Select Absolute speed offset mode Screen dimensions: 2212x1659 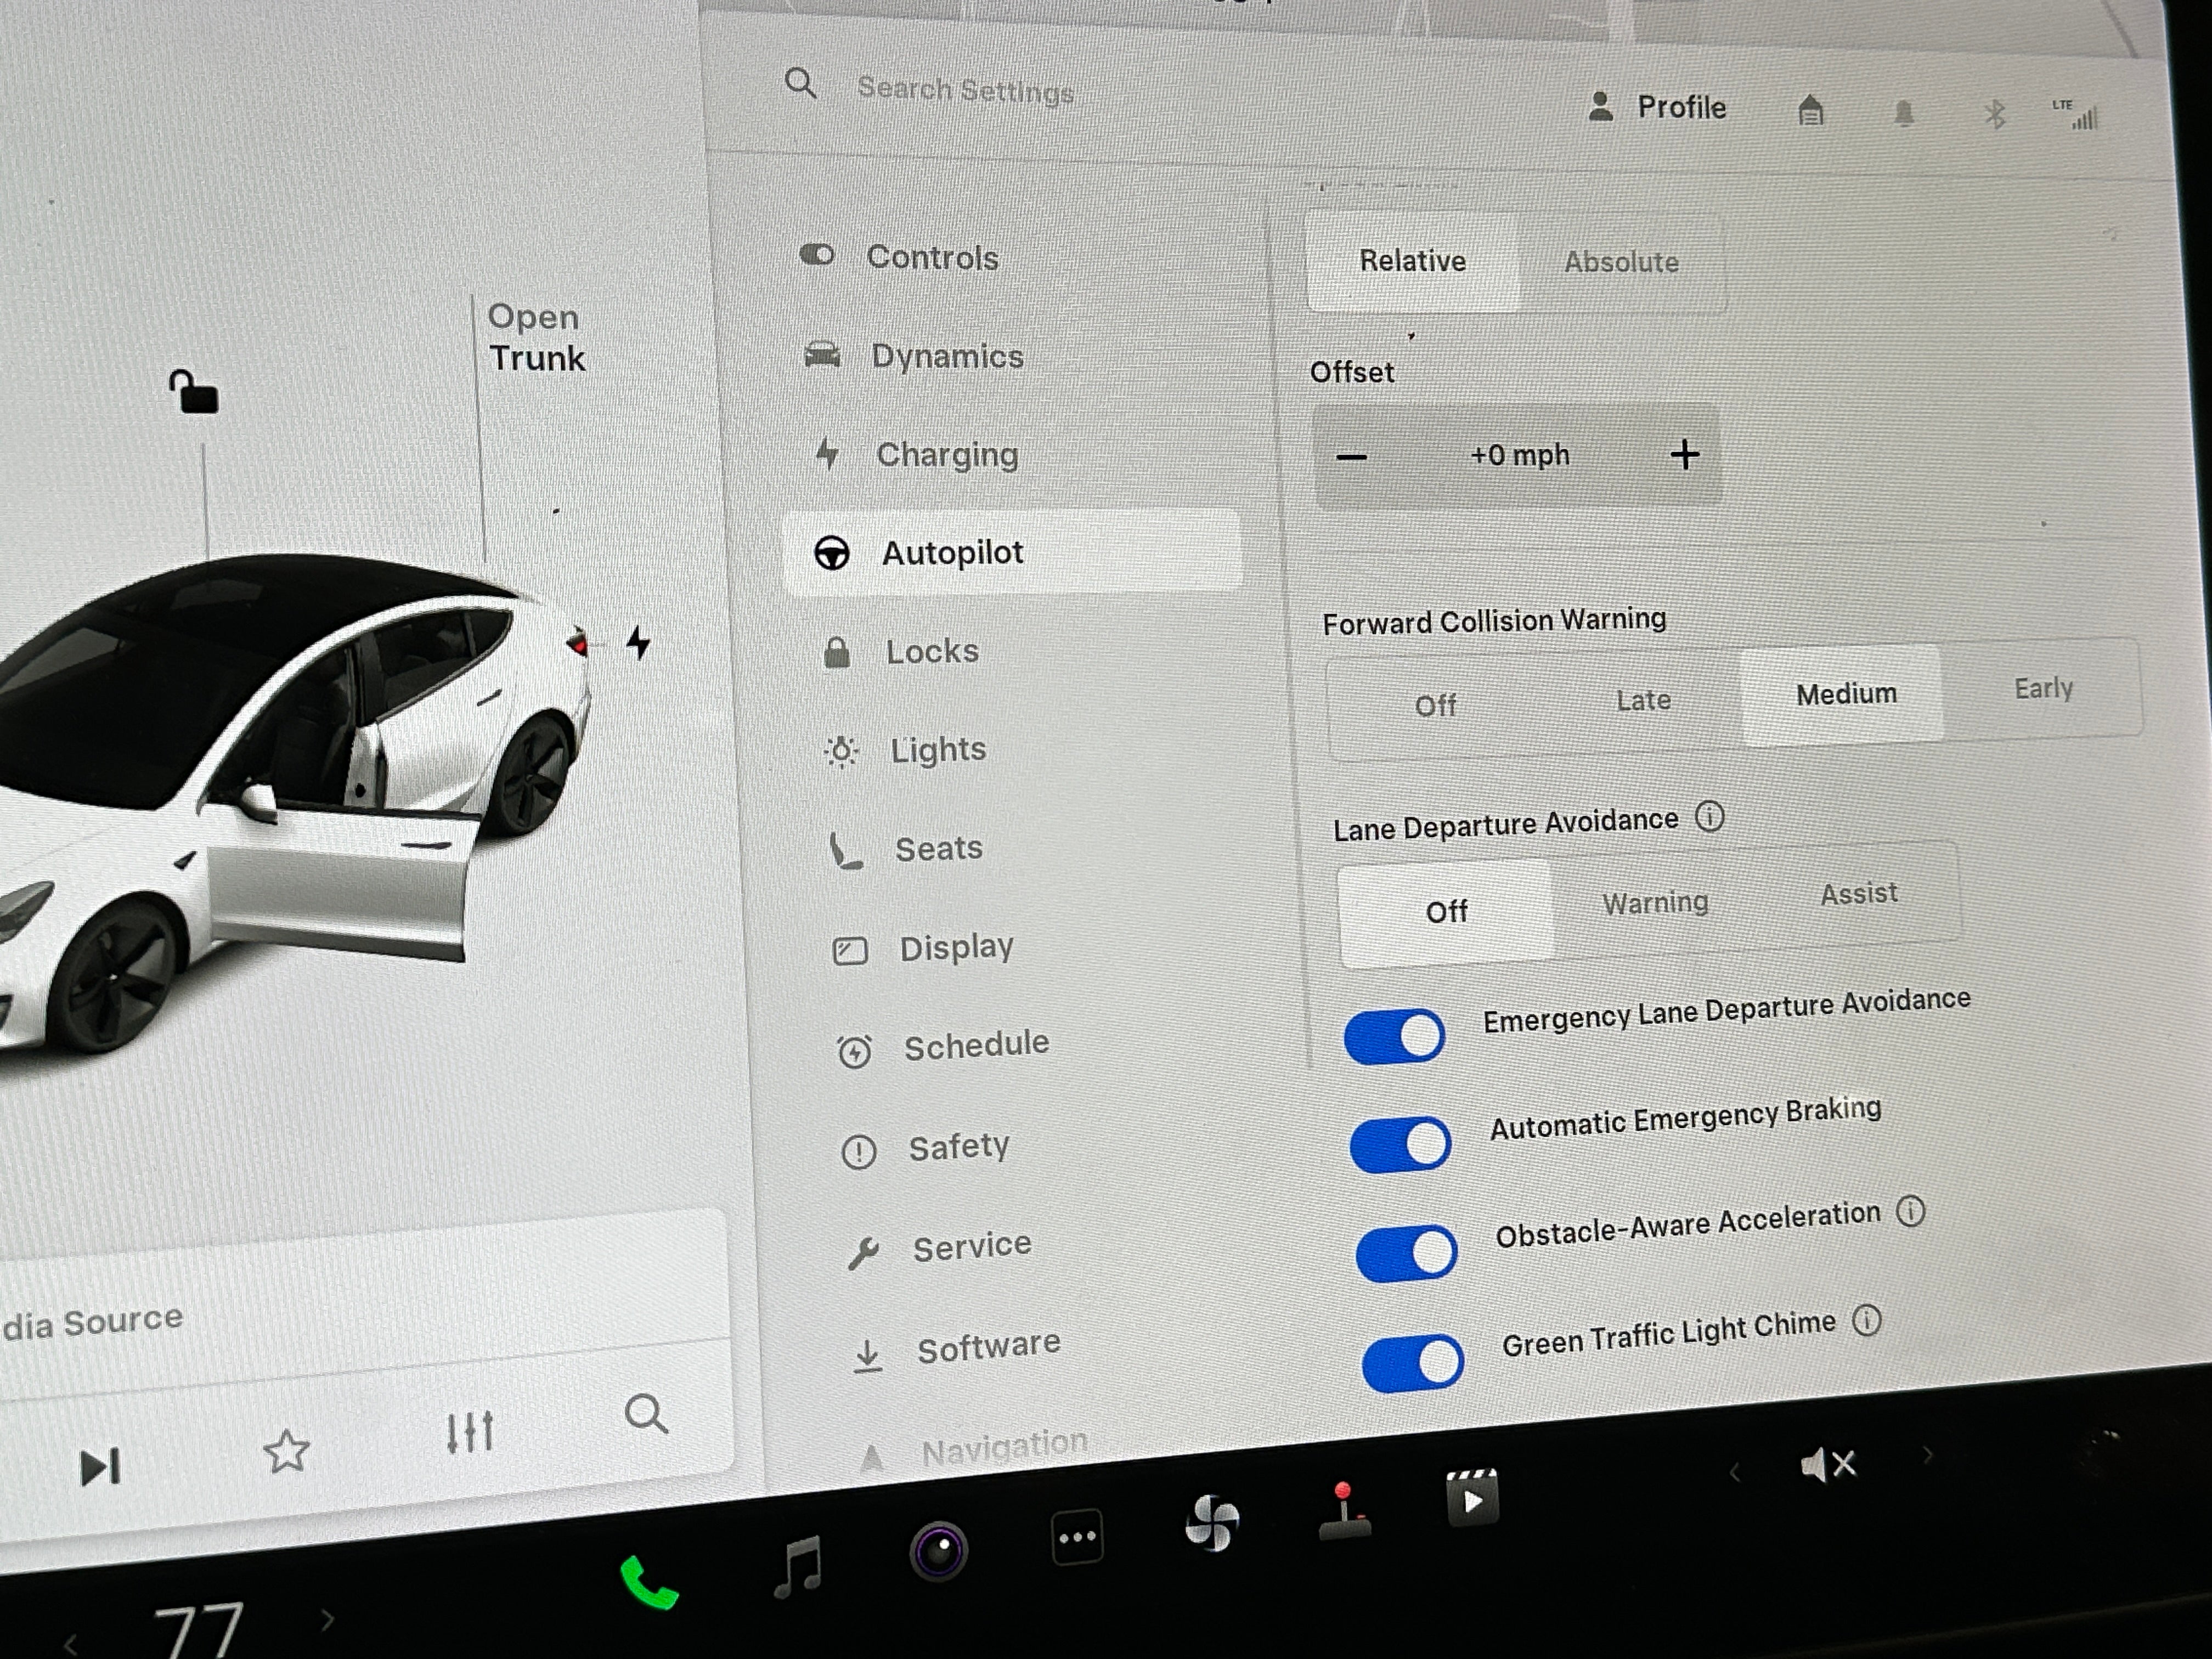[1621, 262]
